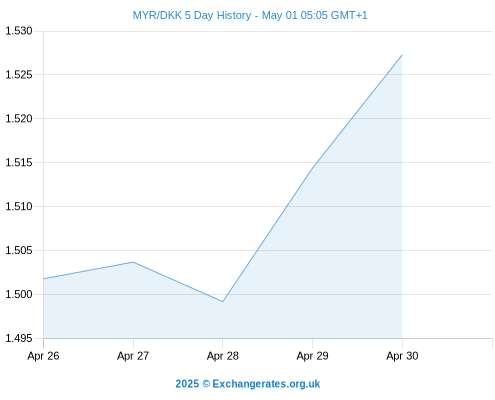Click the Apr 28 lowest data point
Image resolution: width=495 pixels, height=400 pixels.
pyautogui.click(x=223, y=302)
